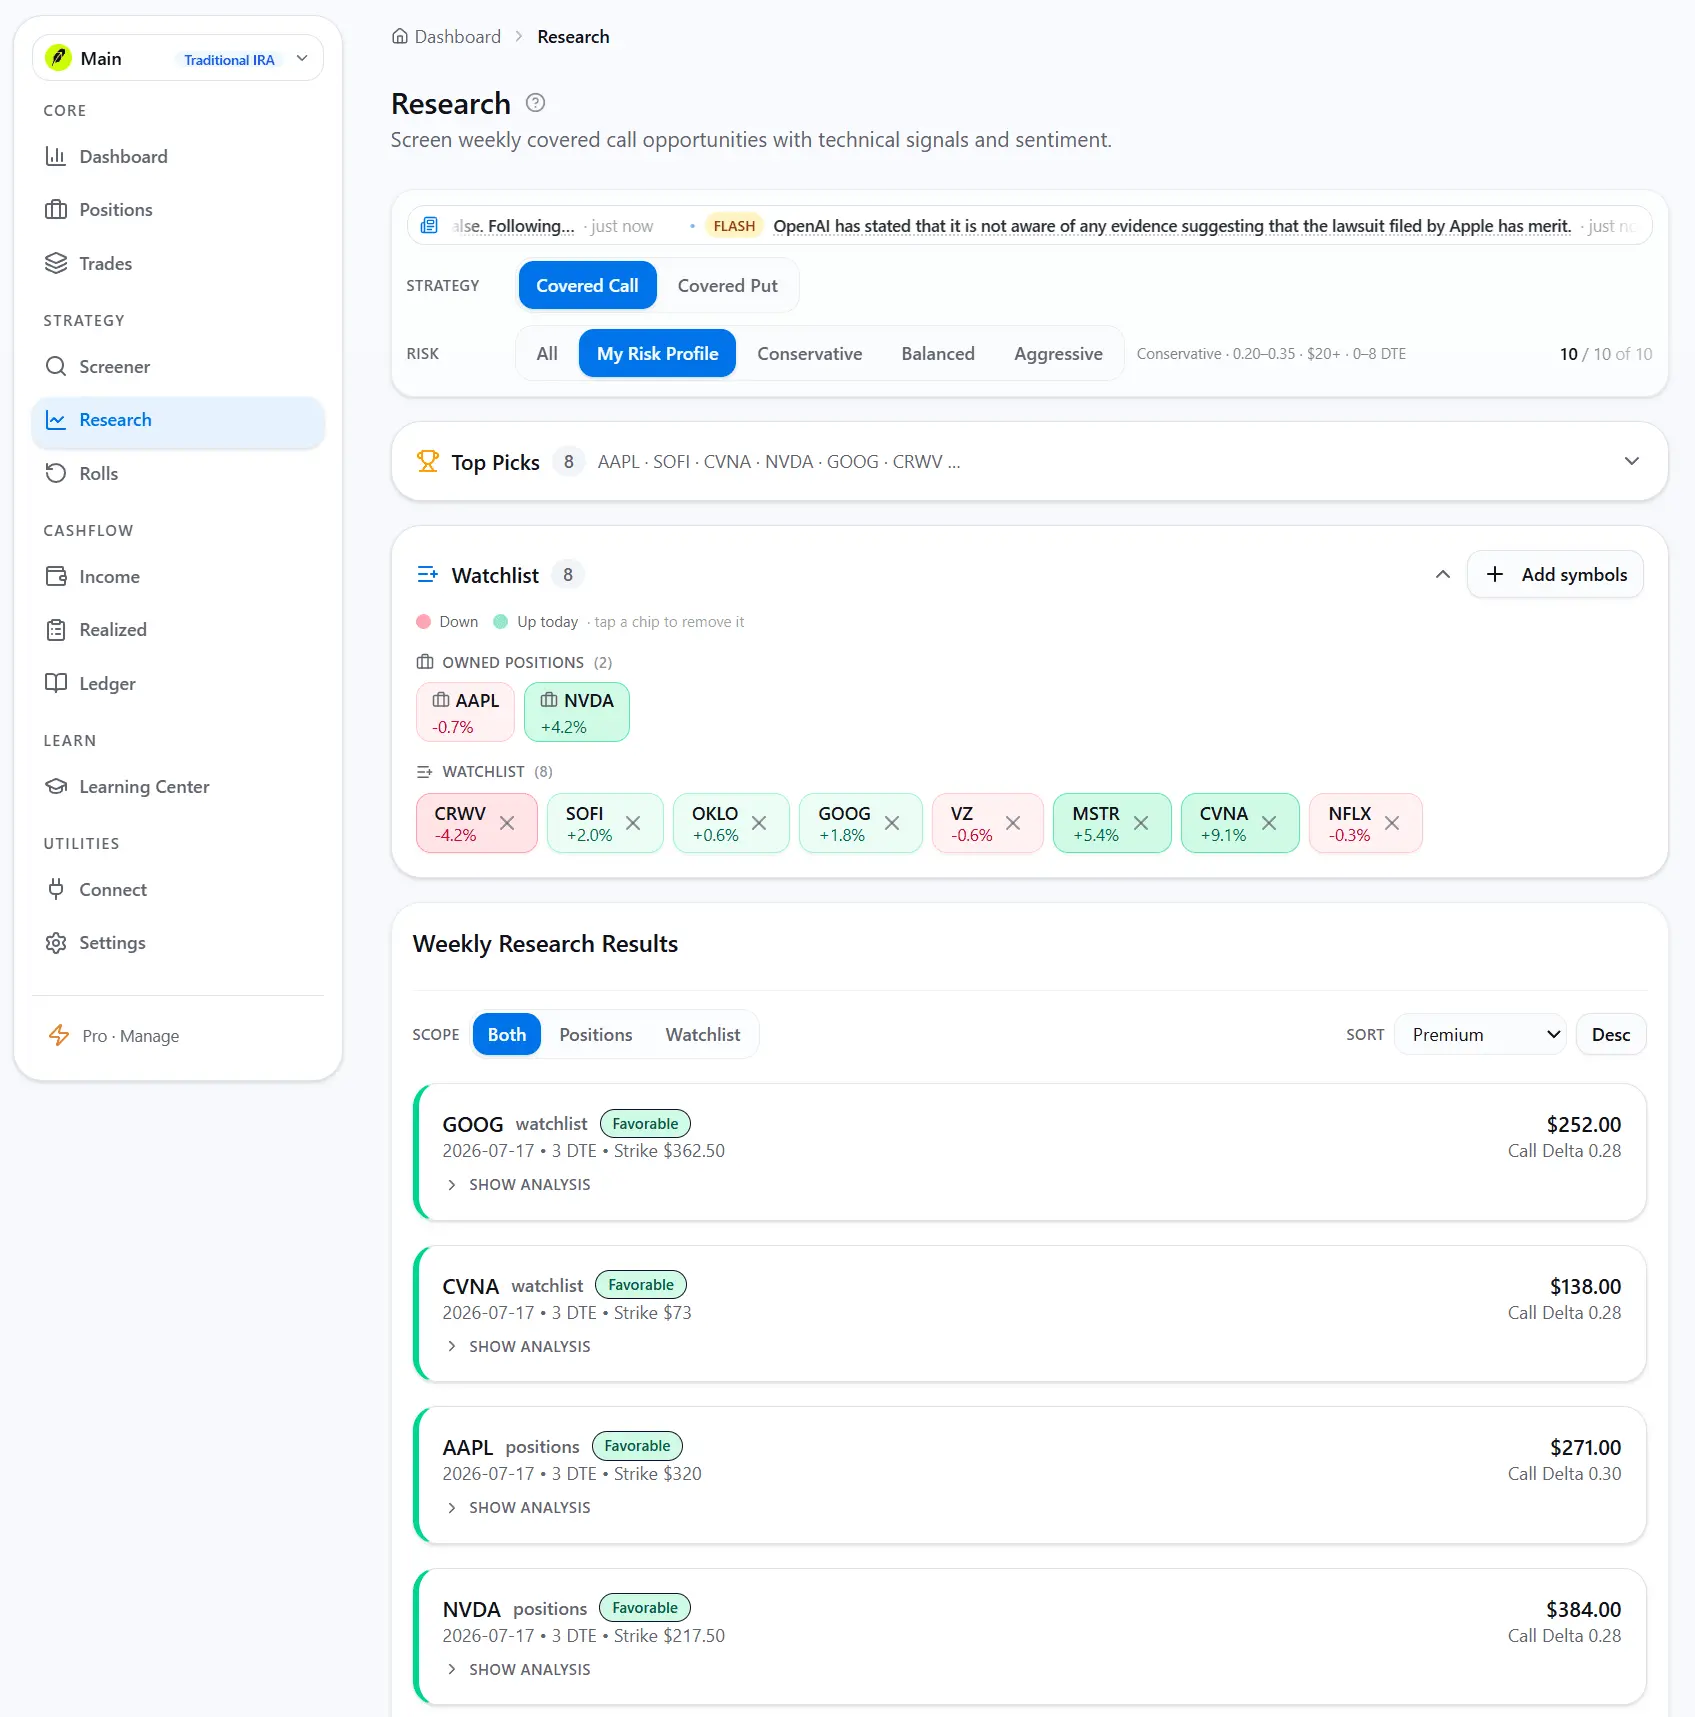Click the Dashboard bar chart icon in sidebar
The width and height of the screenshot is (1695, 1717).
[56, 156]
